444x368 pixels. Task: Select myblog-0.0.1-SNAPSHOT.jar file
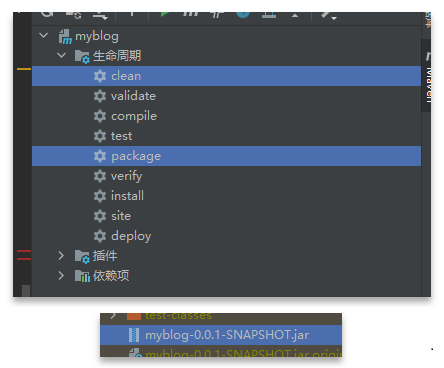point(221,335)
